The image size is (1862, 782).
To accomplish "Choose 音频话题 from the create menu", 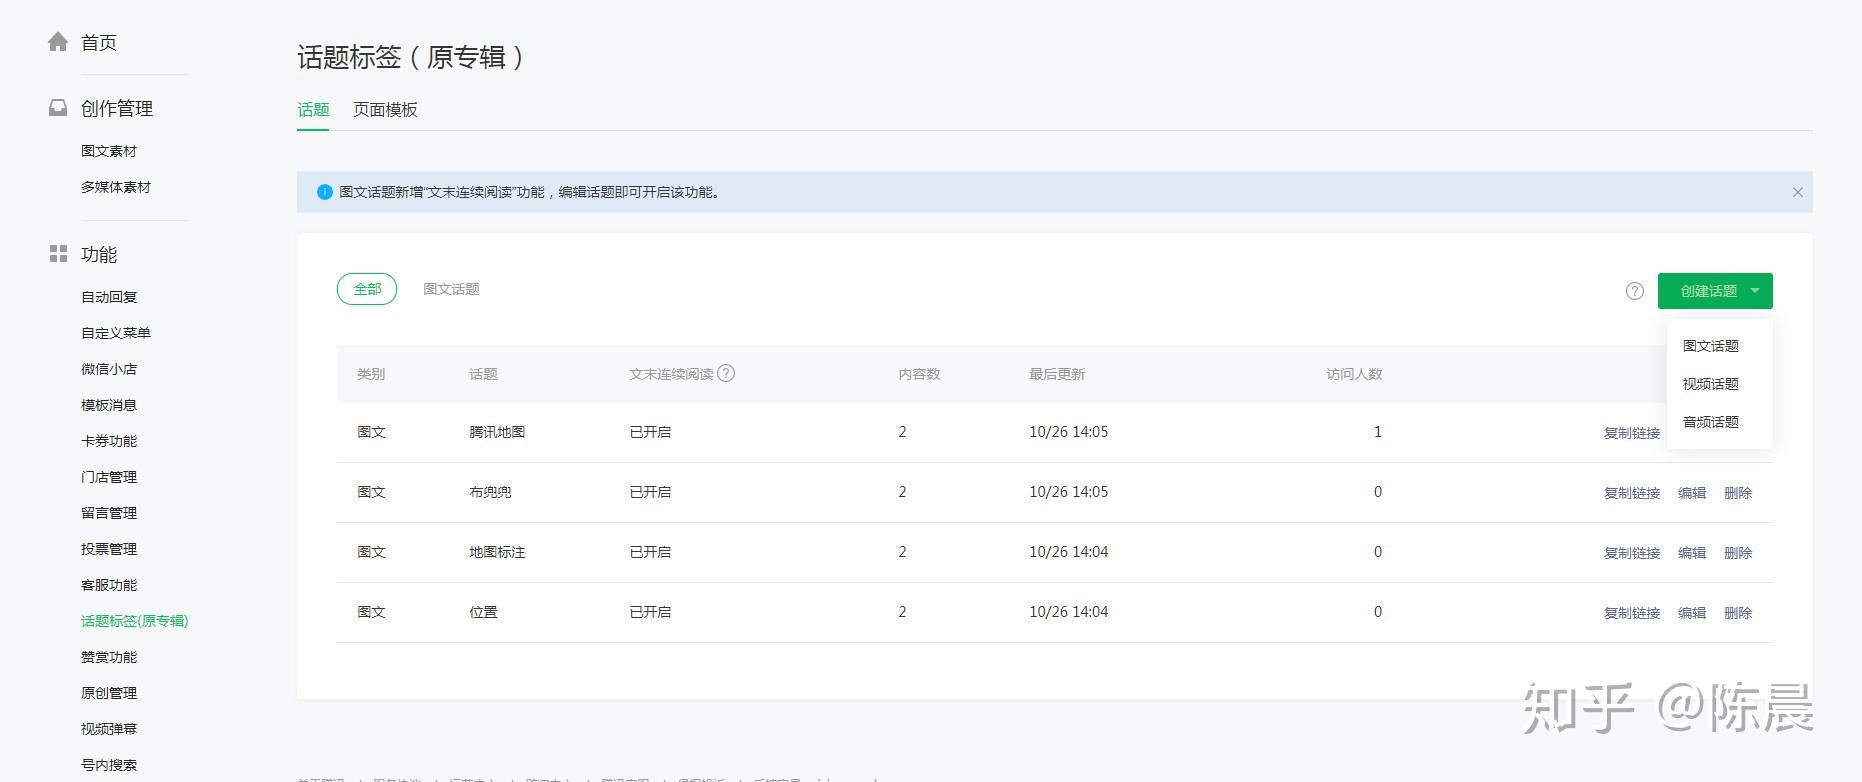I will click(1710, 422).
